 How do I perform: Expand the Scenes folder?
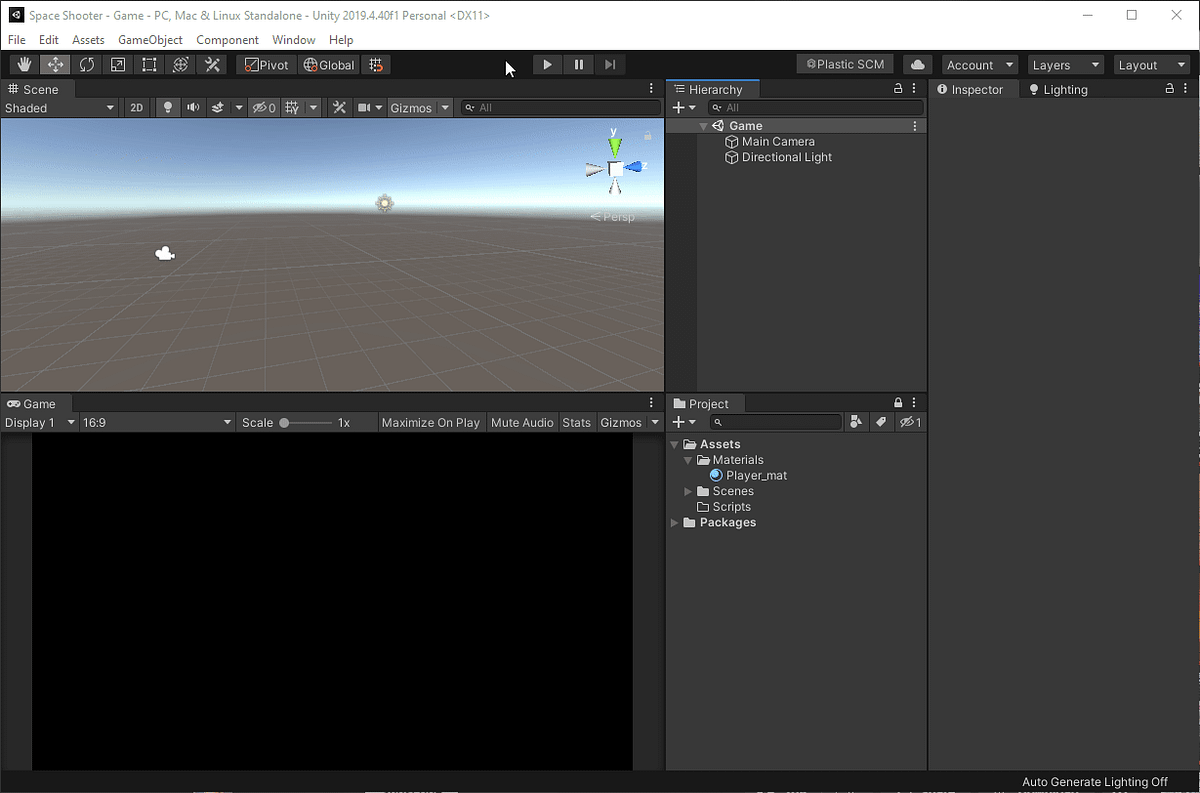pos(687,491)
